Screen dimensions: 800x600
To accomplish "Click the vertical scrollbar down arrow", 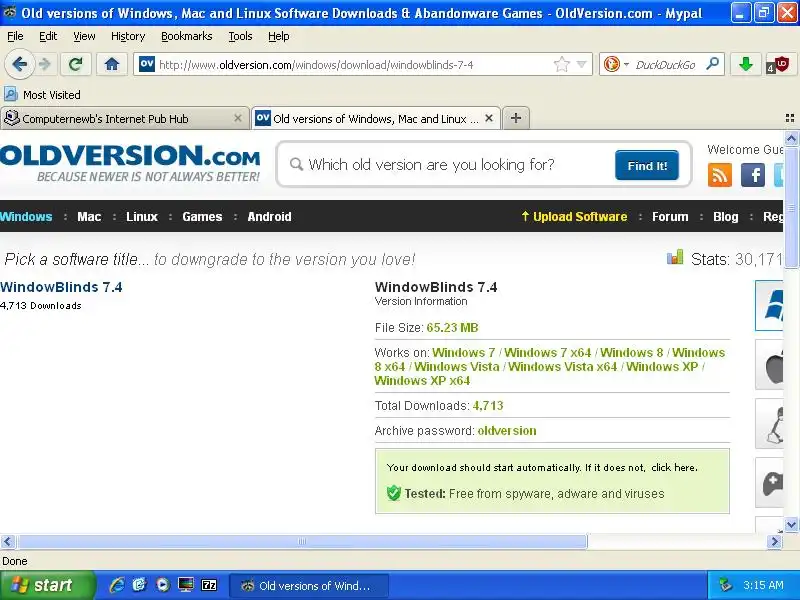I will click(x=791, y=524).
